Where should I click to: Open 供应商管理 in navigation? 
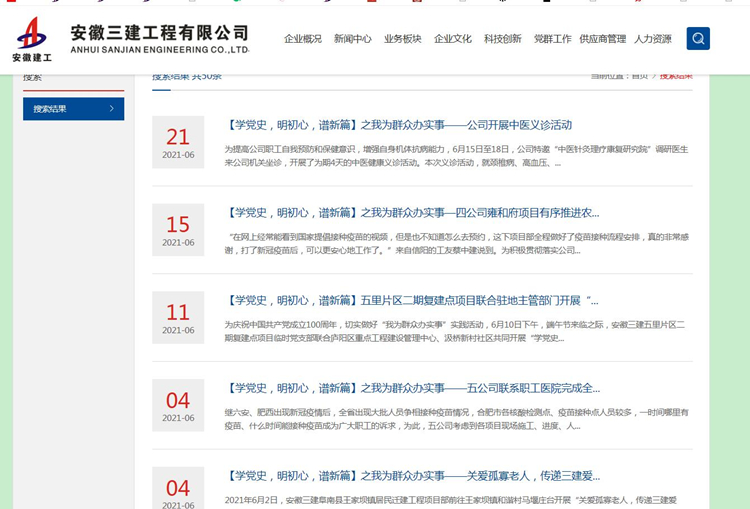[602, 39]
